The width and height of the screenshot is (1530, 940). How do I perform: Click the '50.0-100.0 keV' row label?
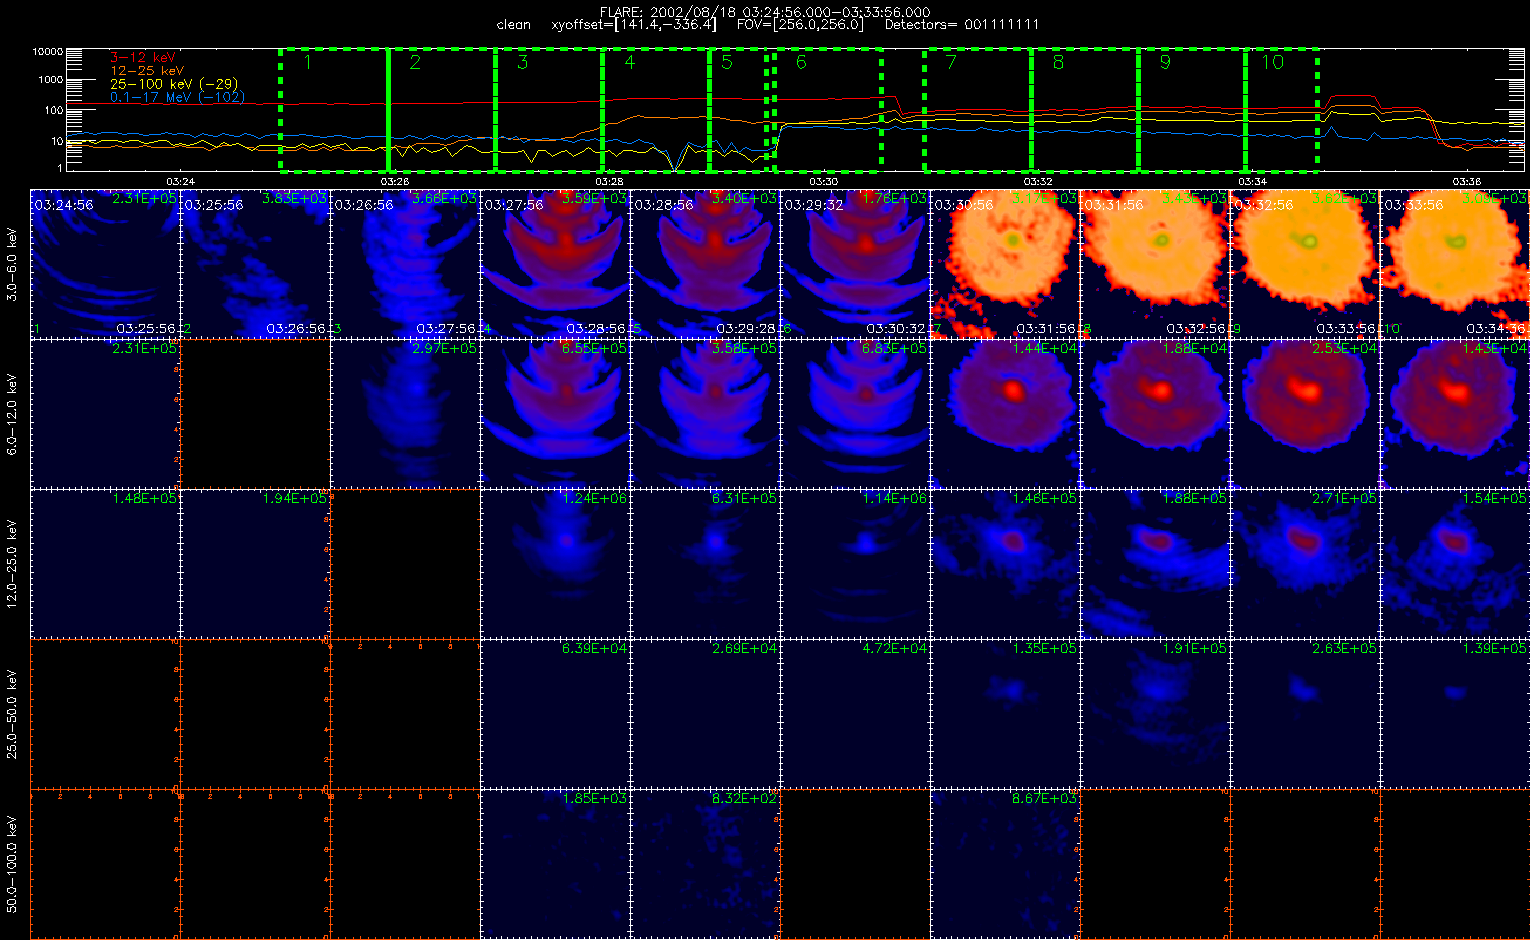pyautogui.click(x=12, y=864)
